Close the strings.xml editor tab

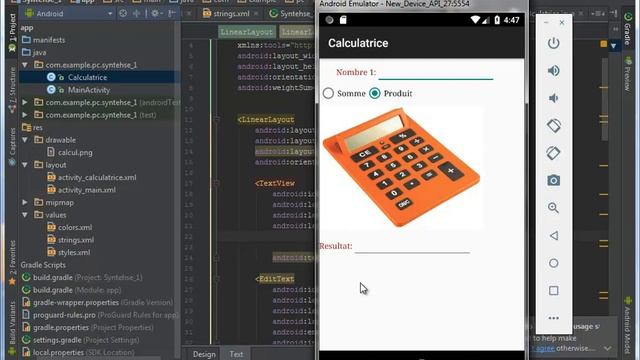click(x=256, y=13)
